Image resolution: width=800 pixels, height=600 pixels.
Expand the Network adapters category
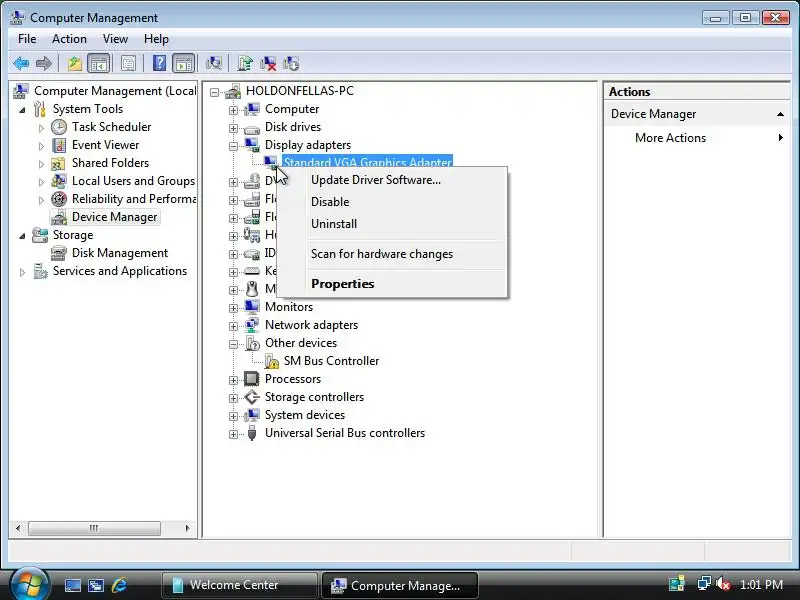233,326
